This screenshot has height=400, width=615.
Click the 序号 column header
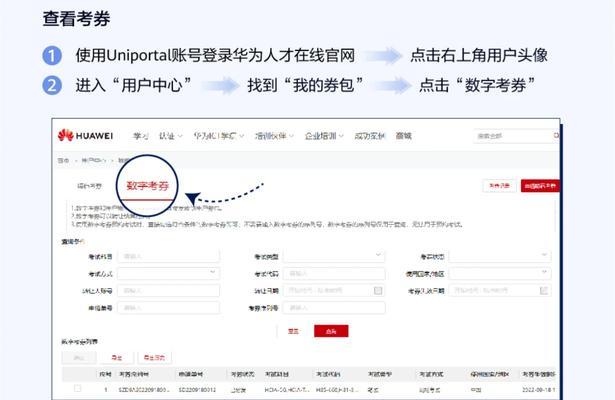coord(105,375)
